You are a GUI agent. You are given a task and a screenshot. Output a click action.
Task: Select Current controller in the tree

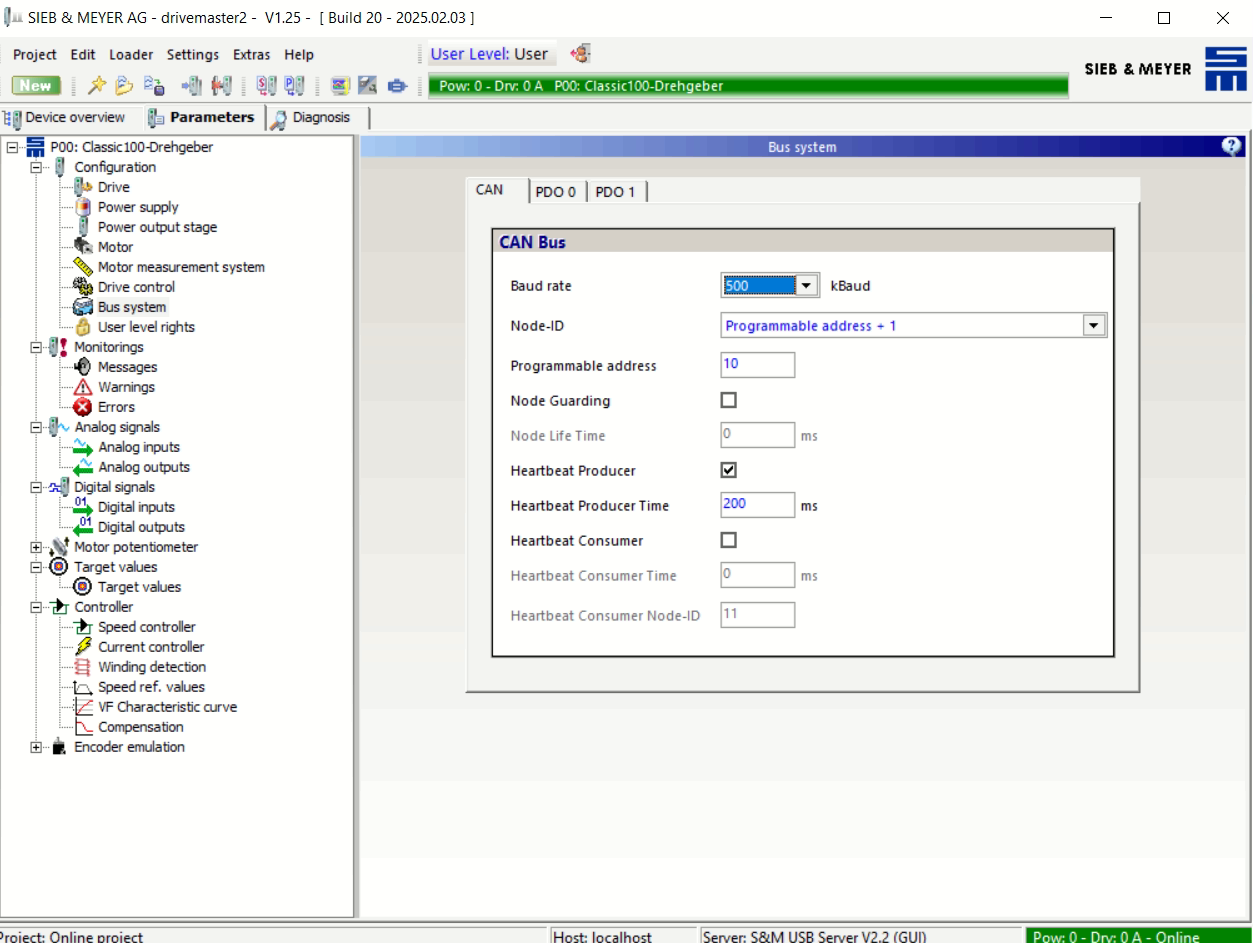[150, 647]
